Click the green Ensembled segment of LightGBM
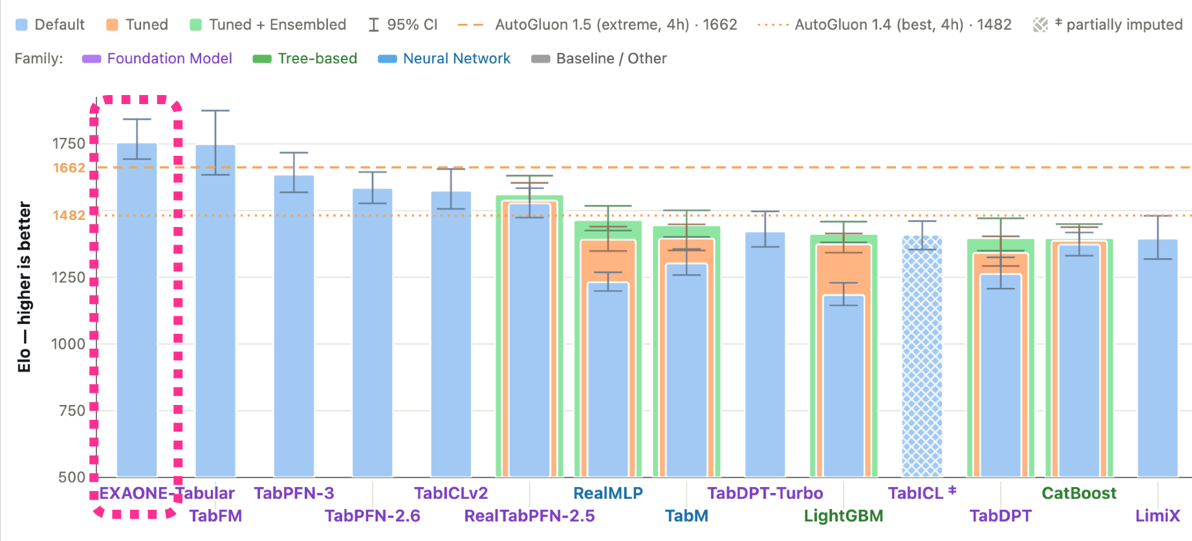 844,239
